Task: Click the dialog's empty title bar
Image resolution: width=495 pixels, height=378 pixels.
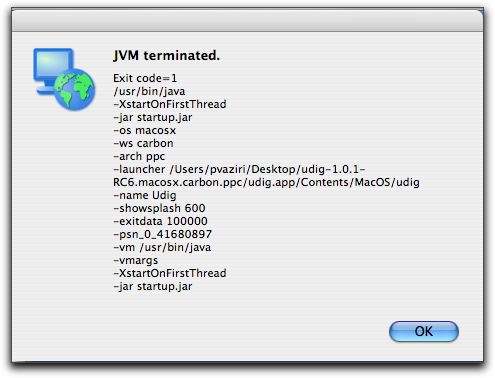Action: pos(247,20)
